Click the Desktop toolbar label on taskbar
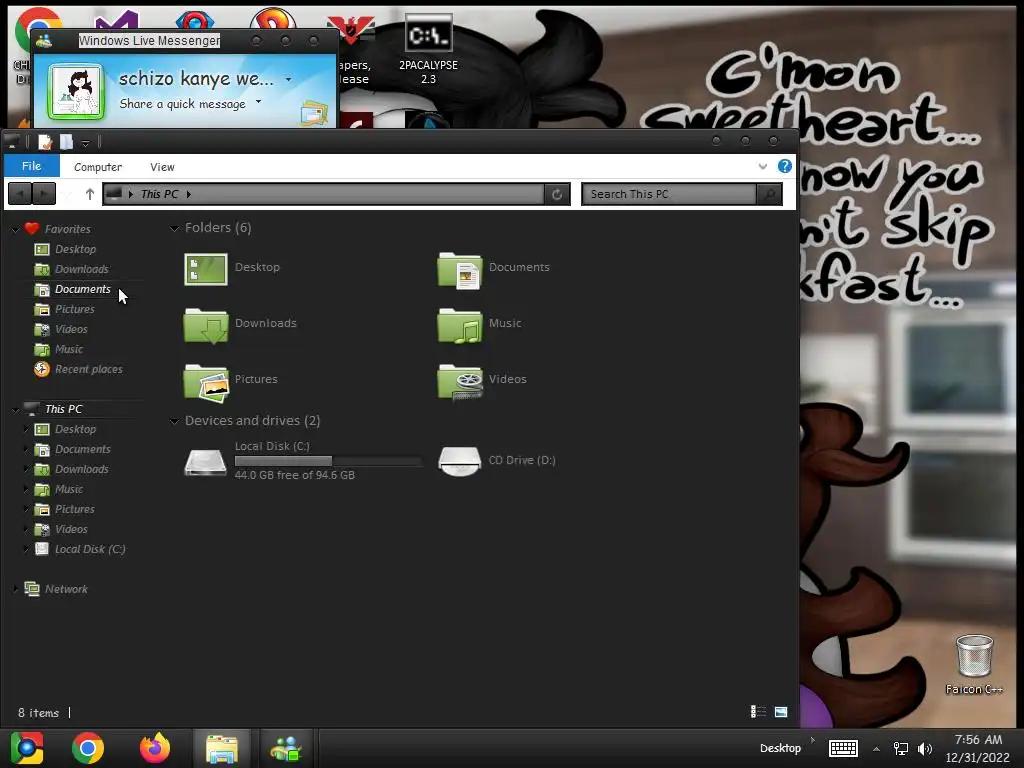 click(x=780, y=748)
